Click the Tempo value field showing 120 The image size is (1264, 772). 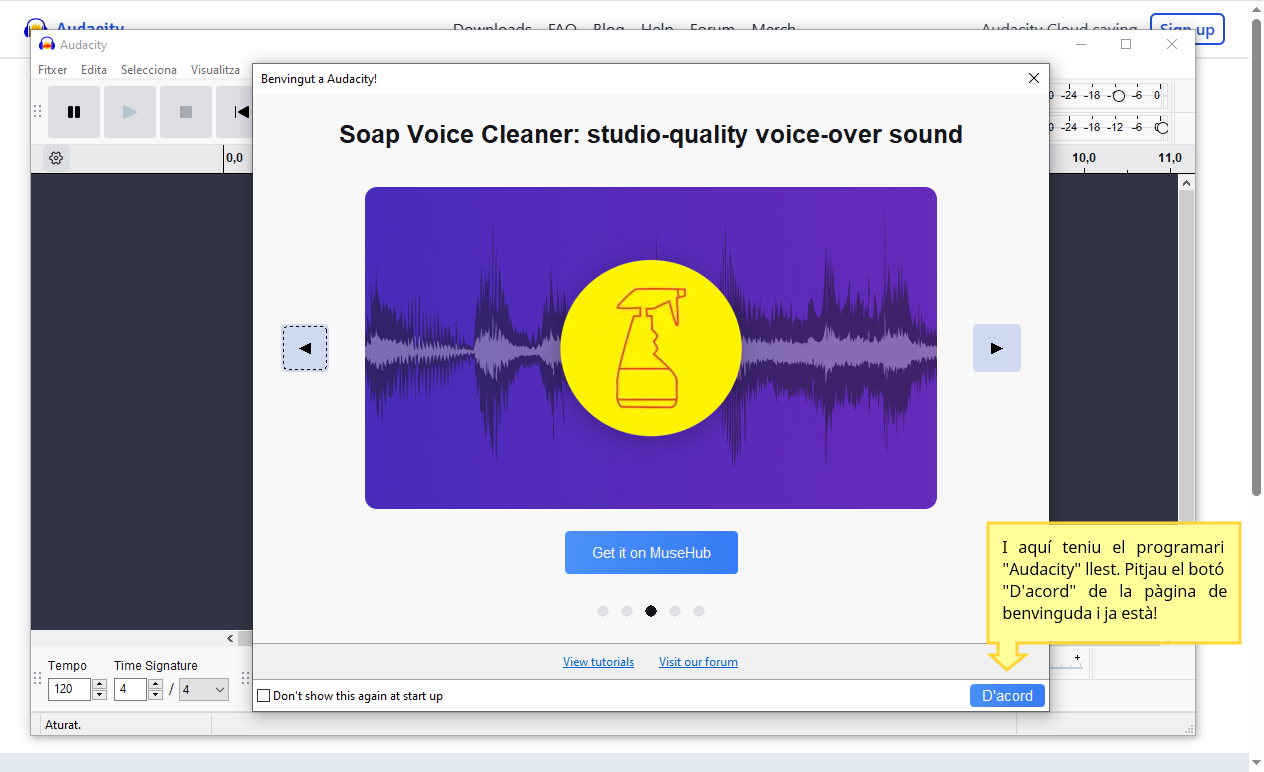pos(69,689)
